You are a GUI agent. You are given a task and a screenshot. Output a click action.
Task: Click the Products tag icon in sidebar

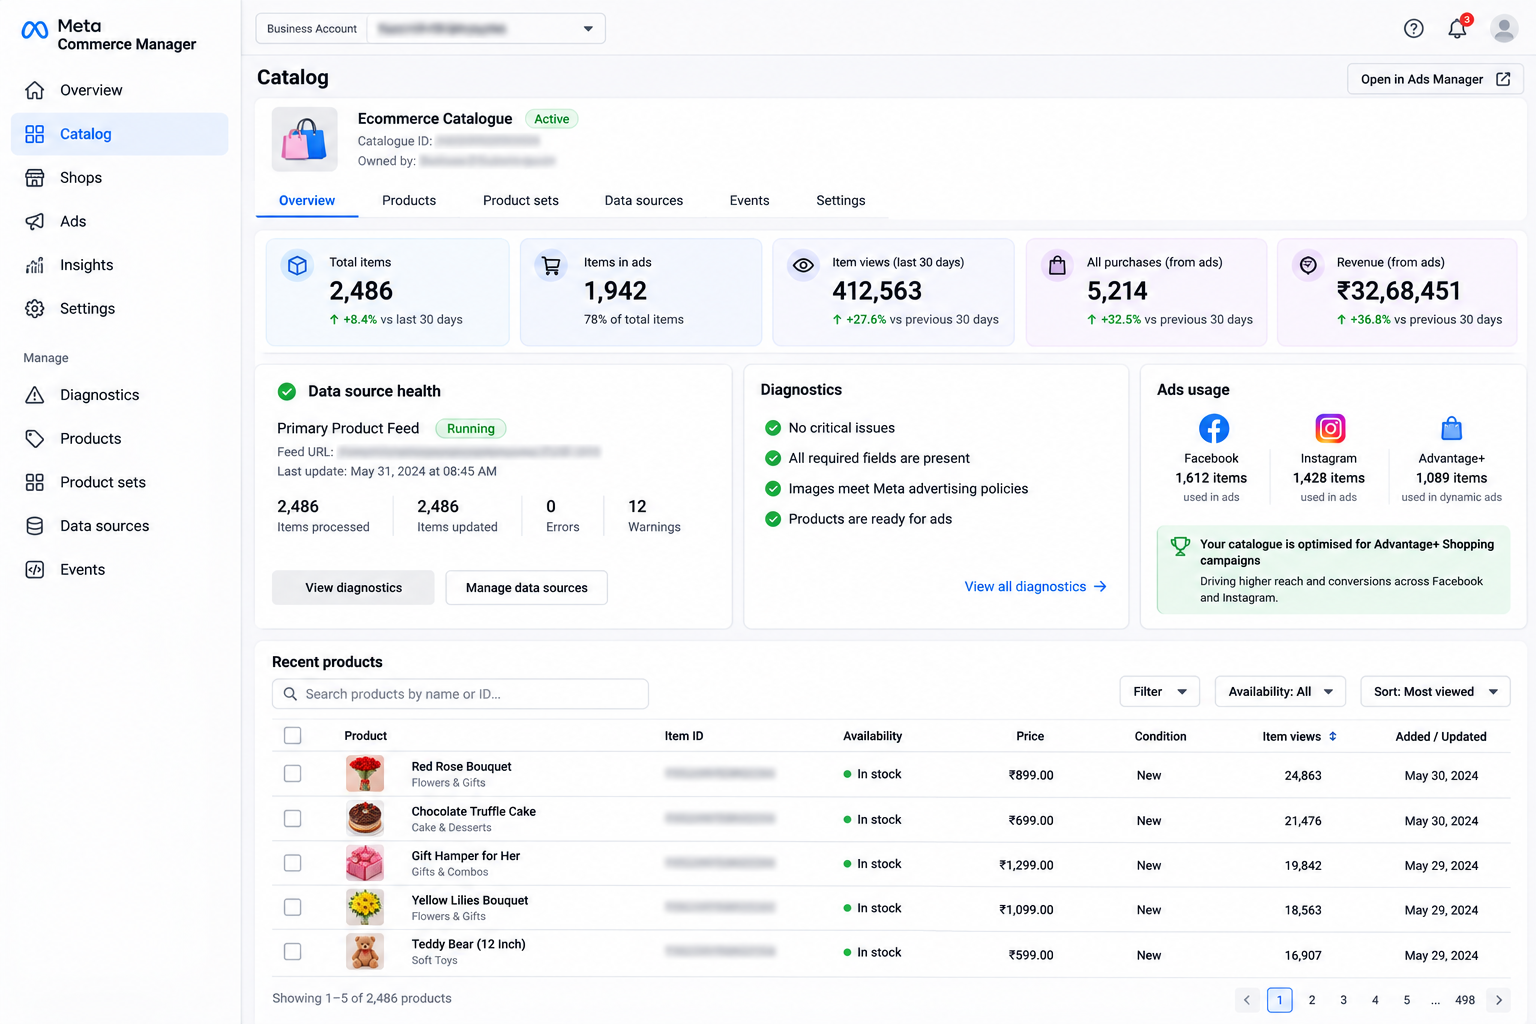pos(35,439)
